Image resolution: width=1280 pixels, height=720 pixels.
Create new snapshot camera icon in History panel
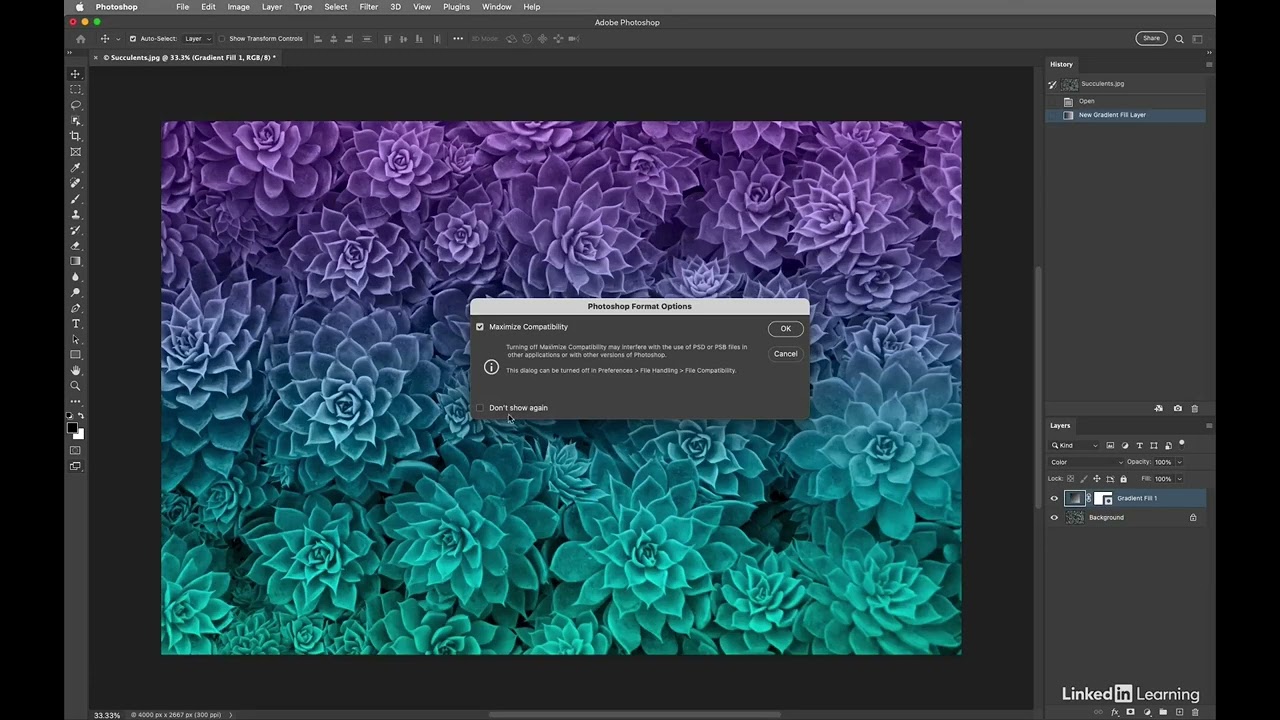point(1177,408)
